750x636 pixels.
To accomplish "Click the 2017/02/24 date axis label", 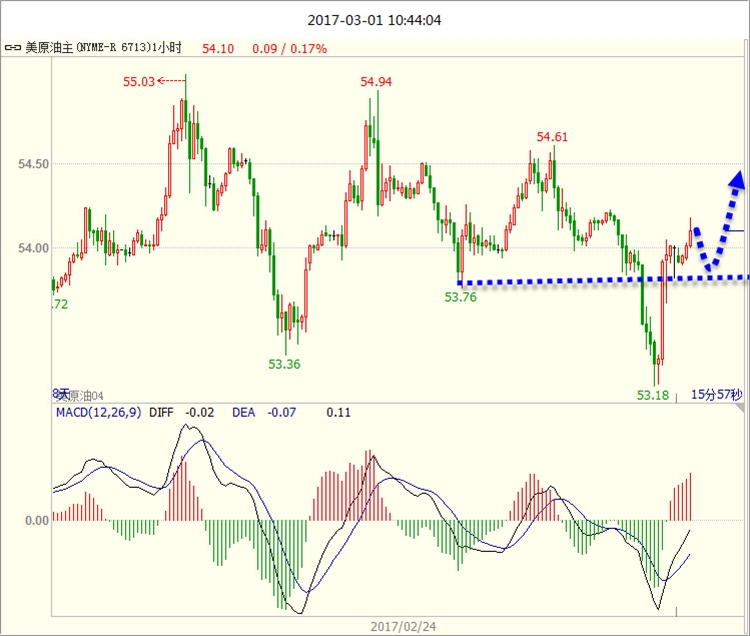I will pyautogui.click(x=403, y=626).
